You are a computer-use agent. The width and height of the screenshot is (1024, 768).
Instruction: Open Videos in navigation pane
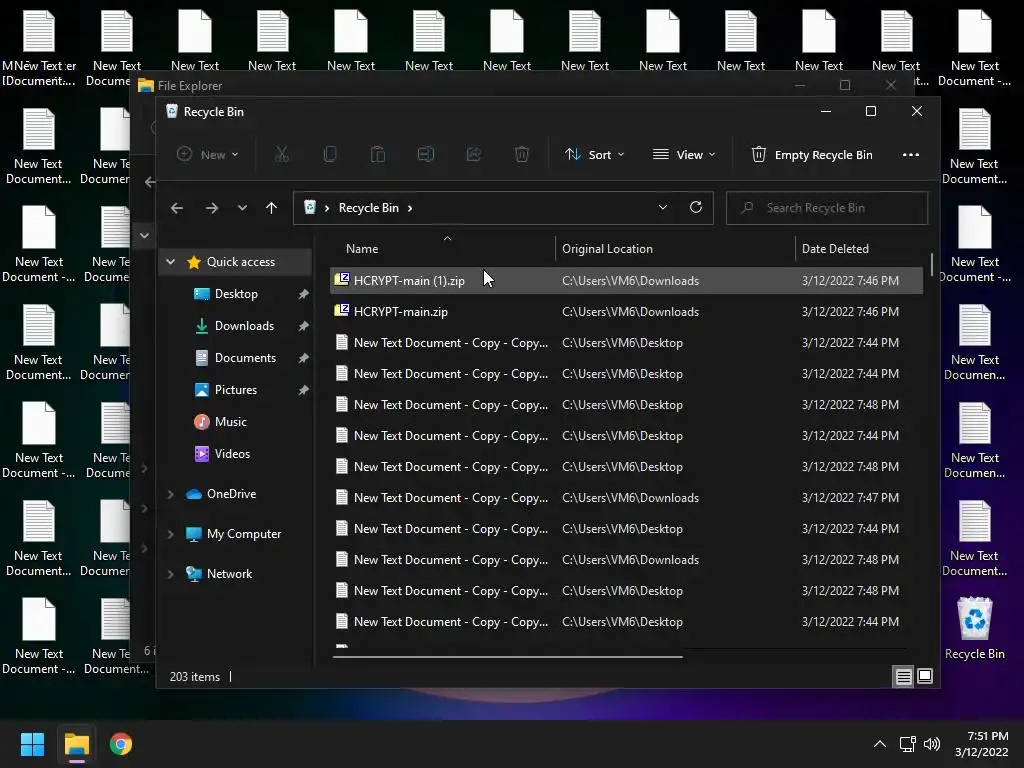232,454
